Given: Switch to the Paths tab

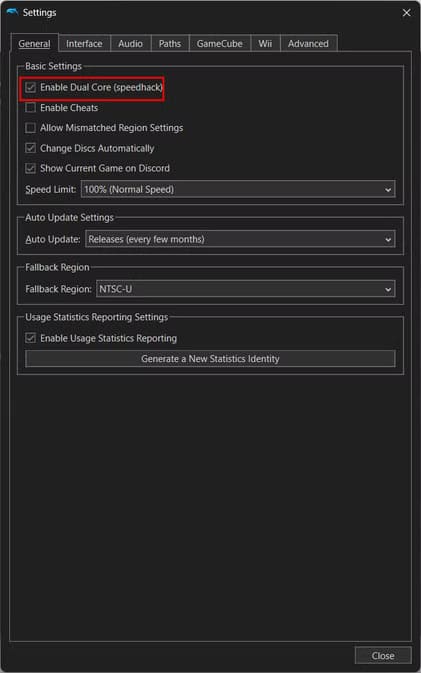Looking at the screenshot, I should tap(170, 43).
